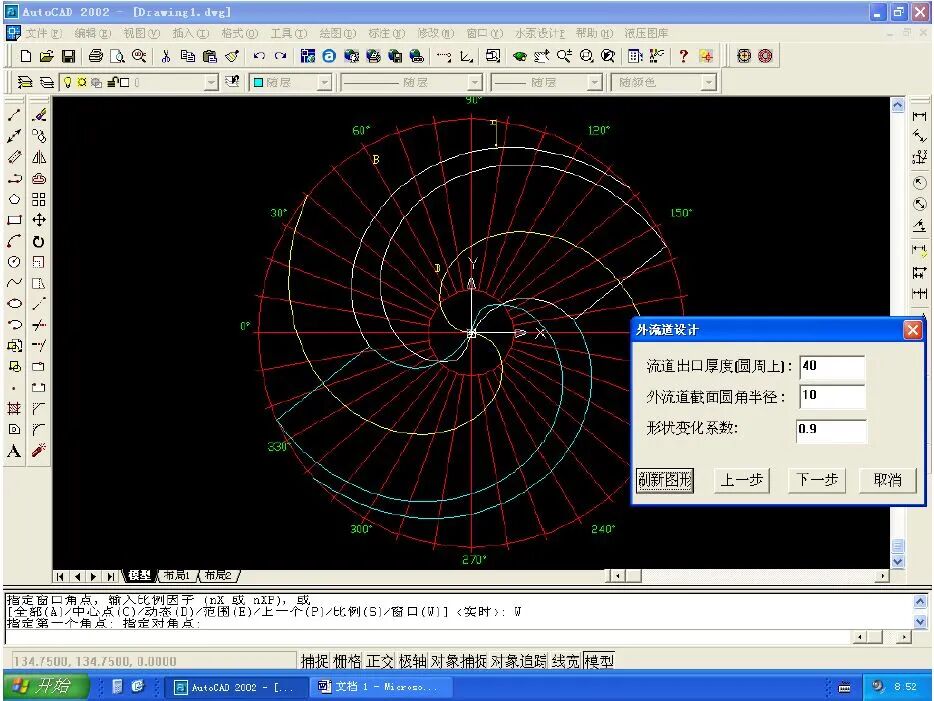Click the color swatch in color control
This screenshot has width=934, height=701.
pos(259,82)
